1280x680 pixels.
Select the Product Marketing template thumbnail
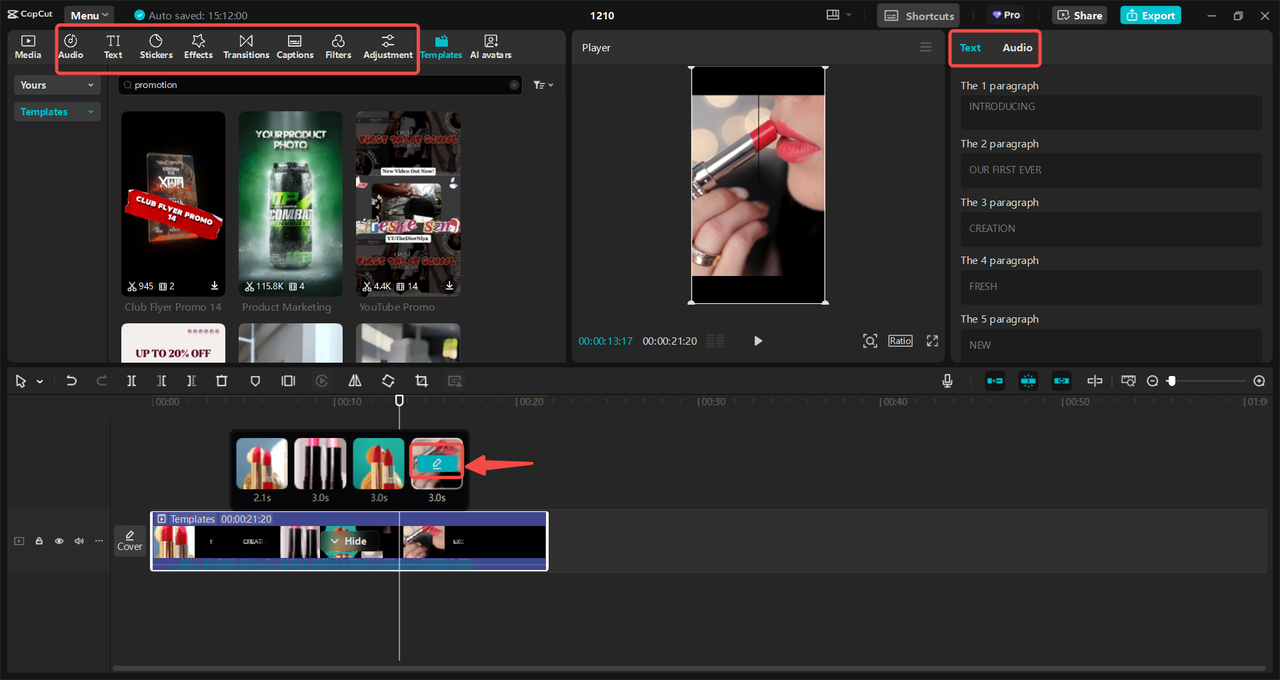pyautogui.click(x=290, y=204)
